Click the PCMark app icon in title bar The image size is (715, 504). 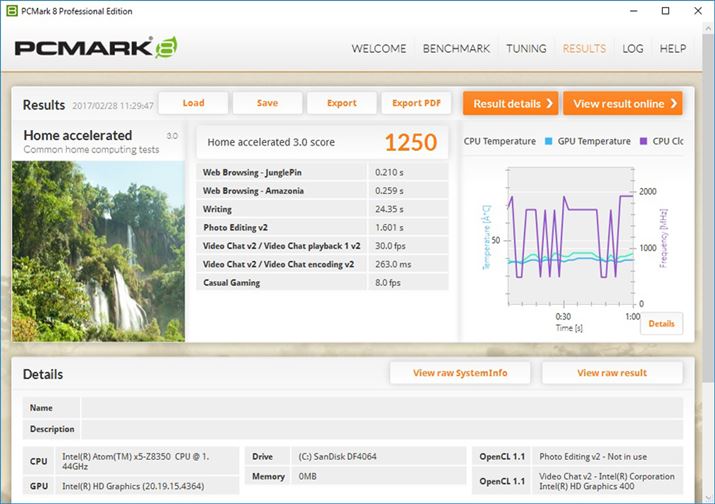click(x=10, y=10)
